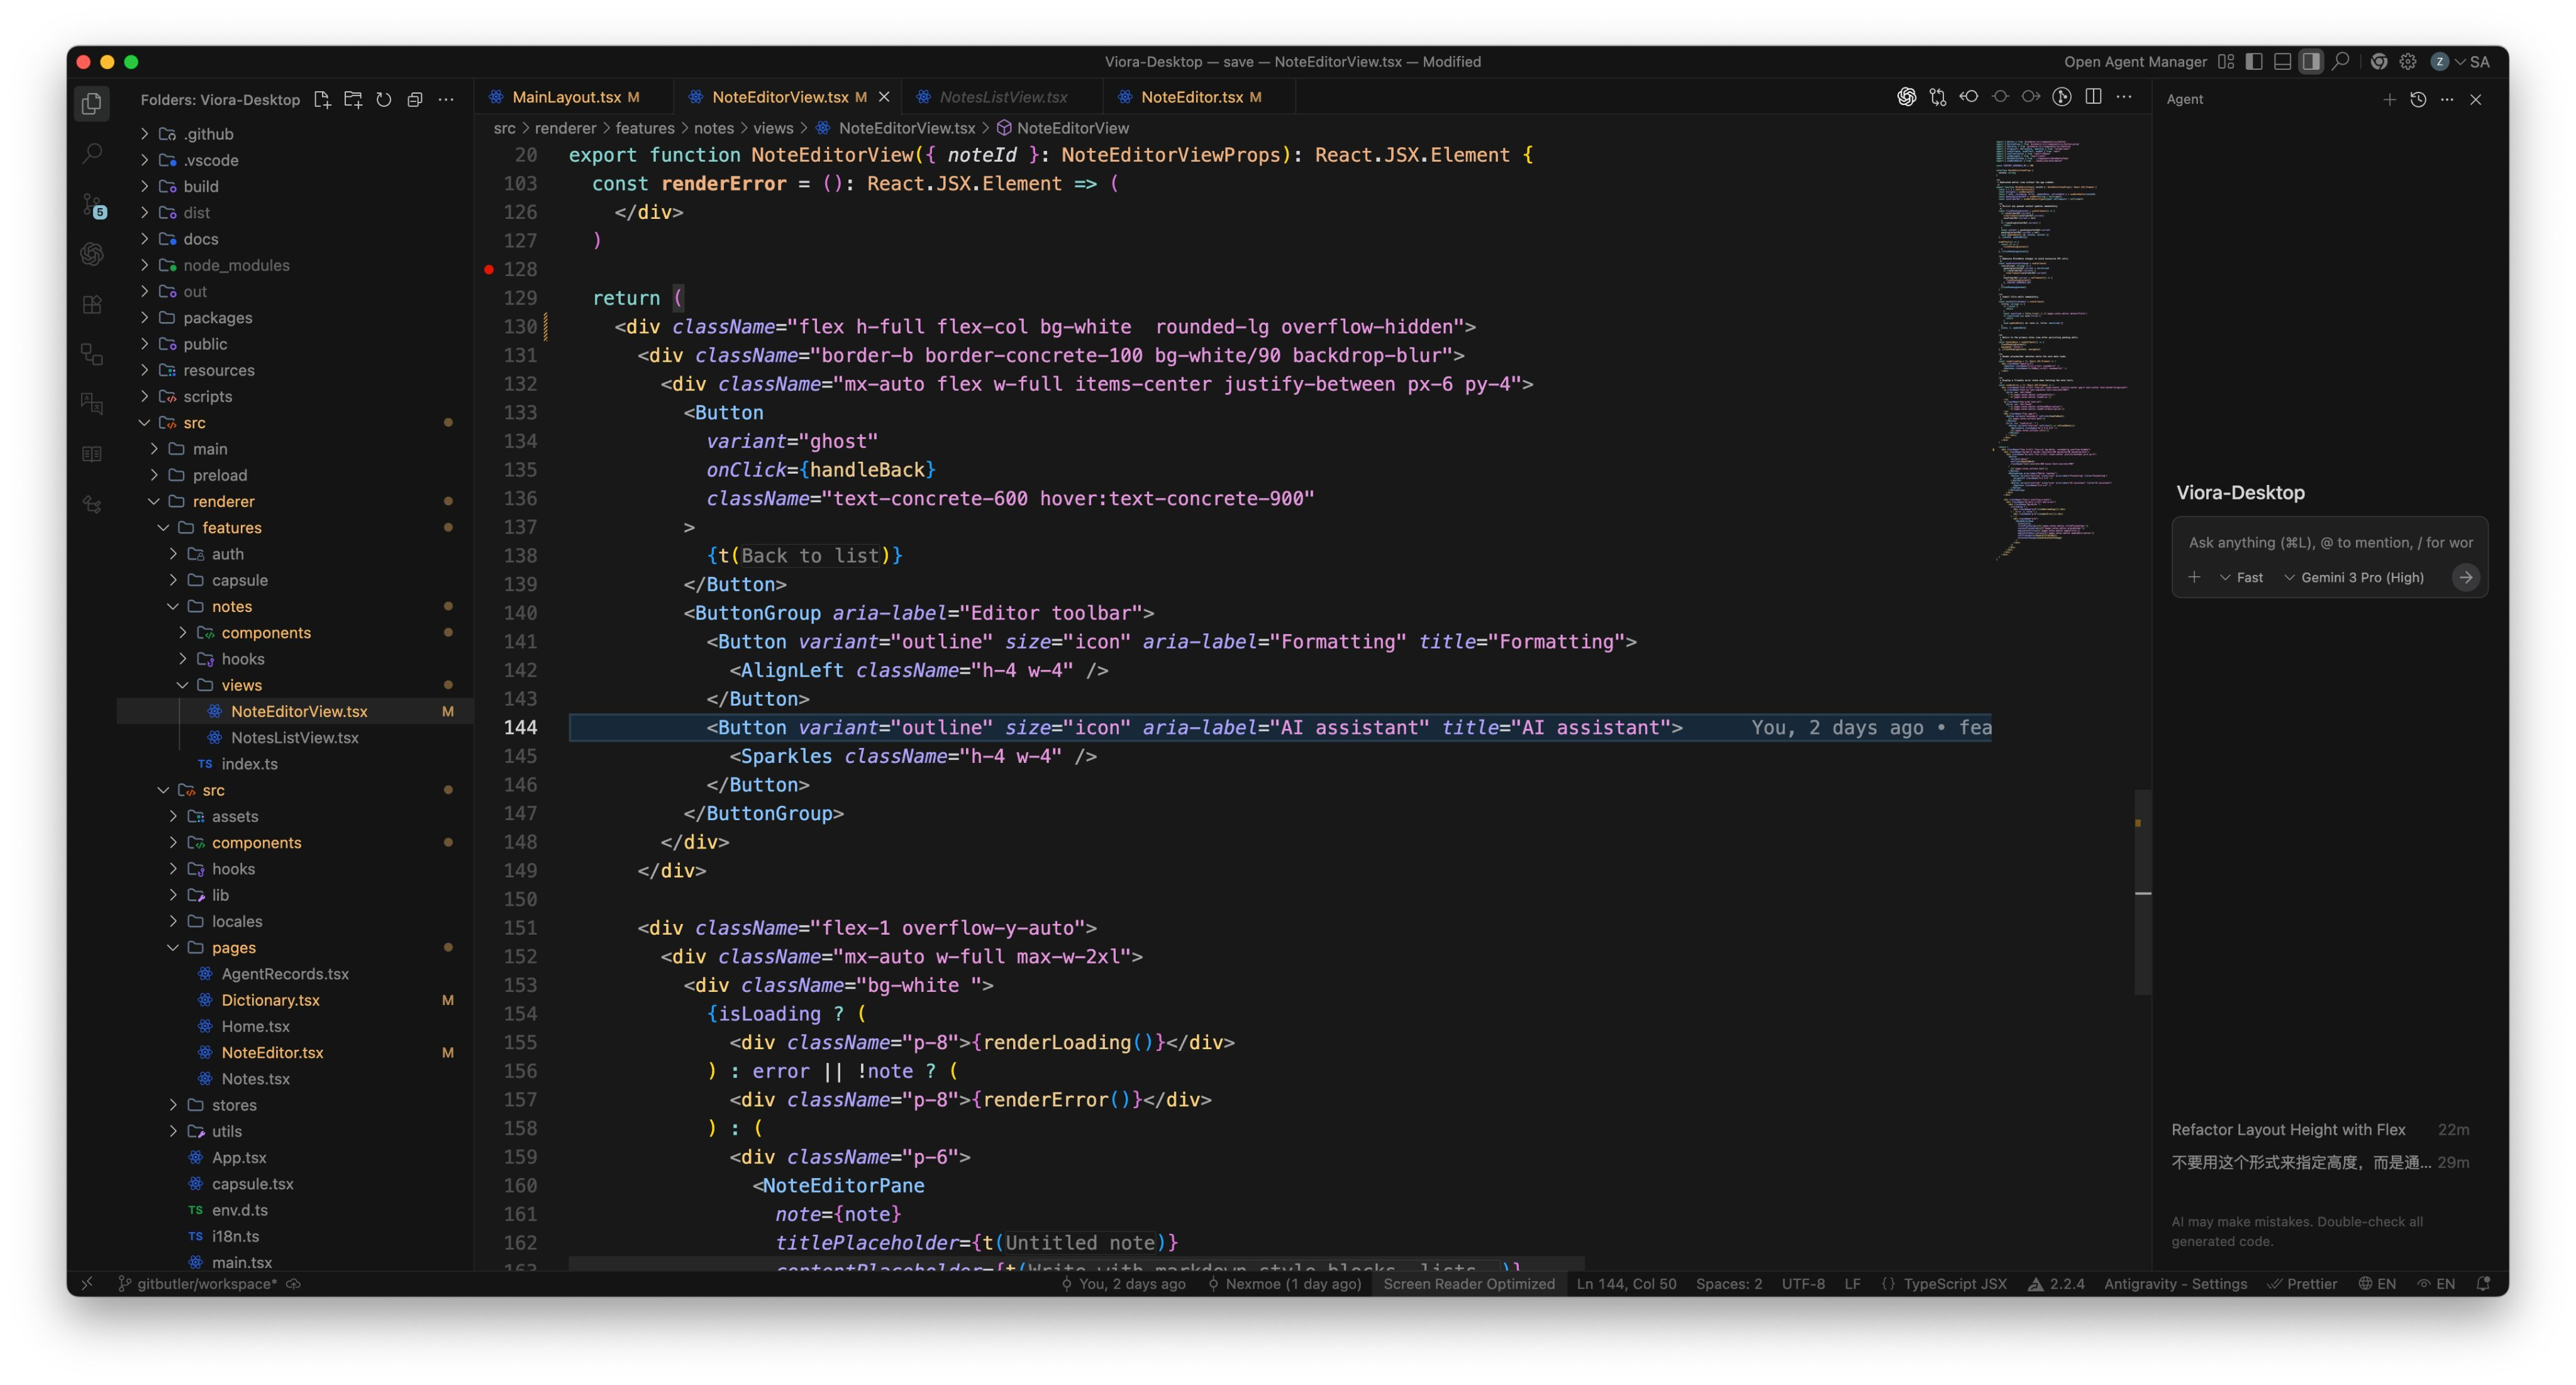Click the settings gear in title bar
2576x1385 pixels.
[2408, 61]
